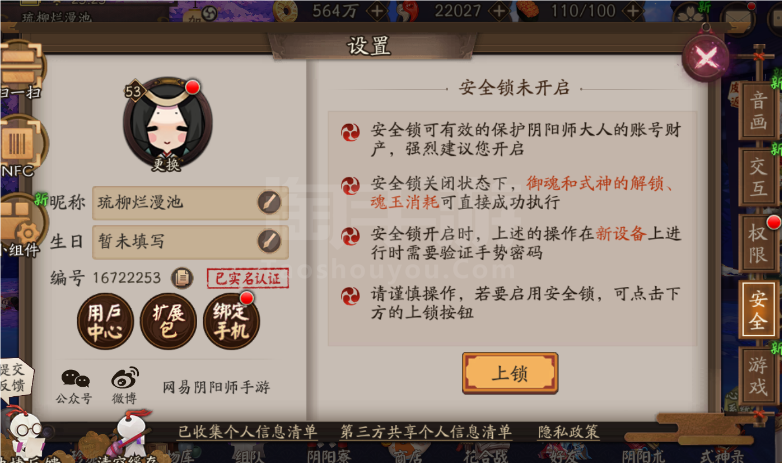The height and width of the screenshot is (463, 782).
Task: Edit the birthday with the pencil icon
Action: [269, 241]
